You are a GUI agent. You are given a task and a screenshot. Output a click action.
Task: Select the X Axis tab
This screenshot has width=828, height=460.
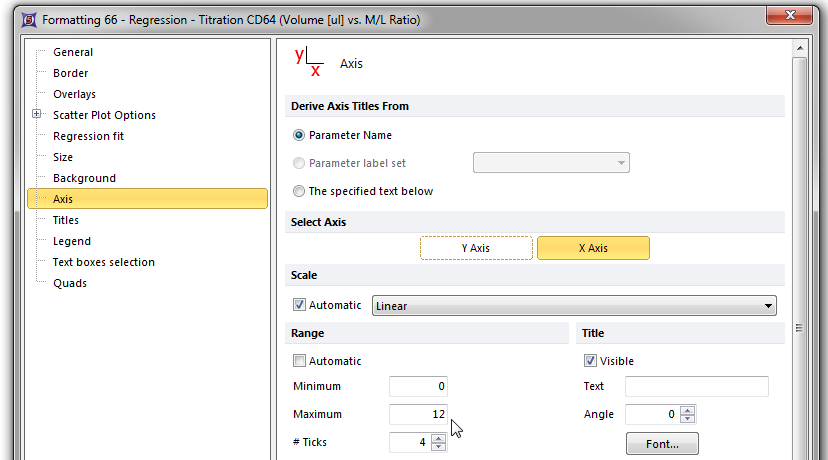[x=593, y=248]
